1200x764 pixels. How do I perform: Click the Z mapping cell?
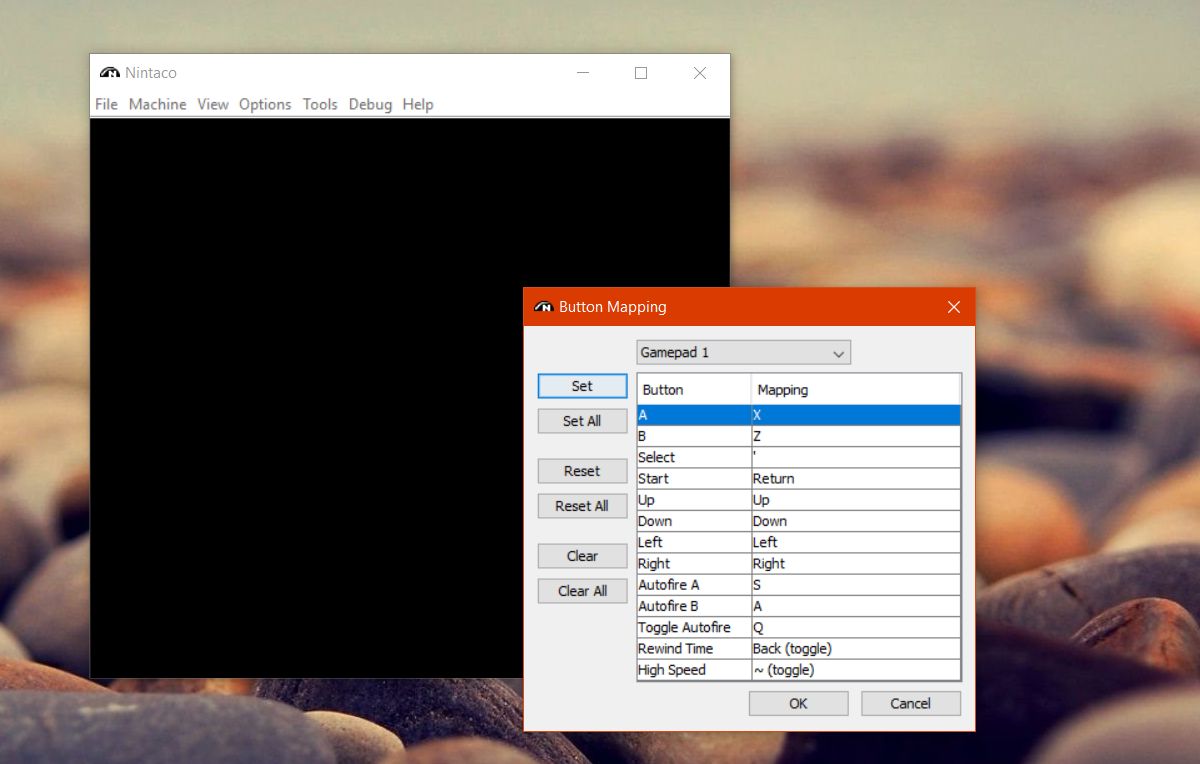pos(856,436)
